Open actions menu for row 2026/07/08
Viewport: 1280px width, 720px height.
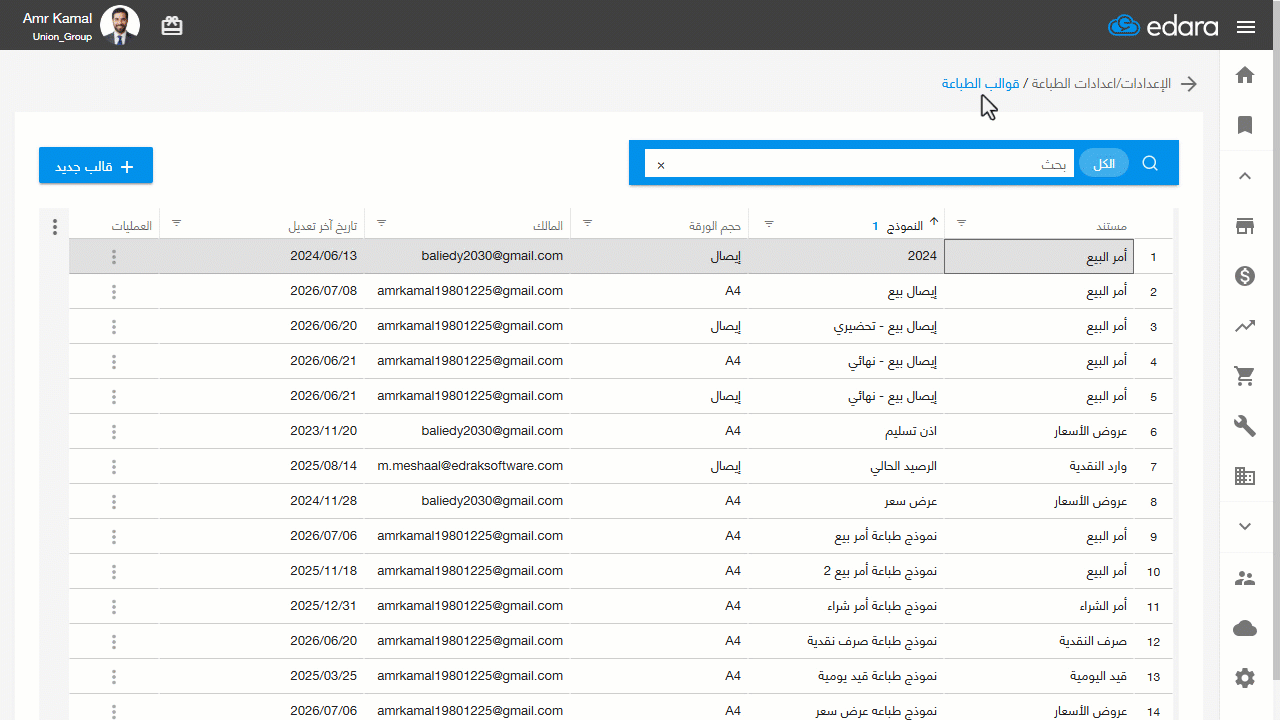pos(114,292)
